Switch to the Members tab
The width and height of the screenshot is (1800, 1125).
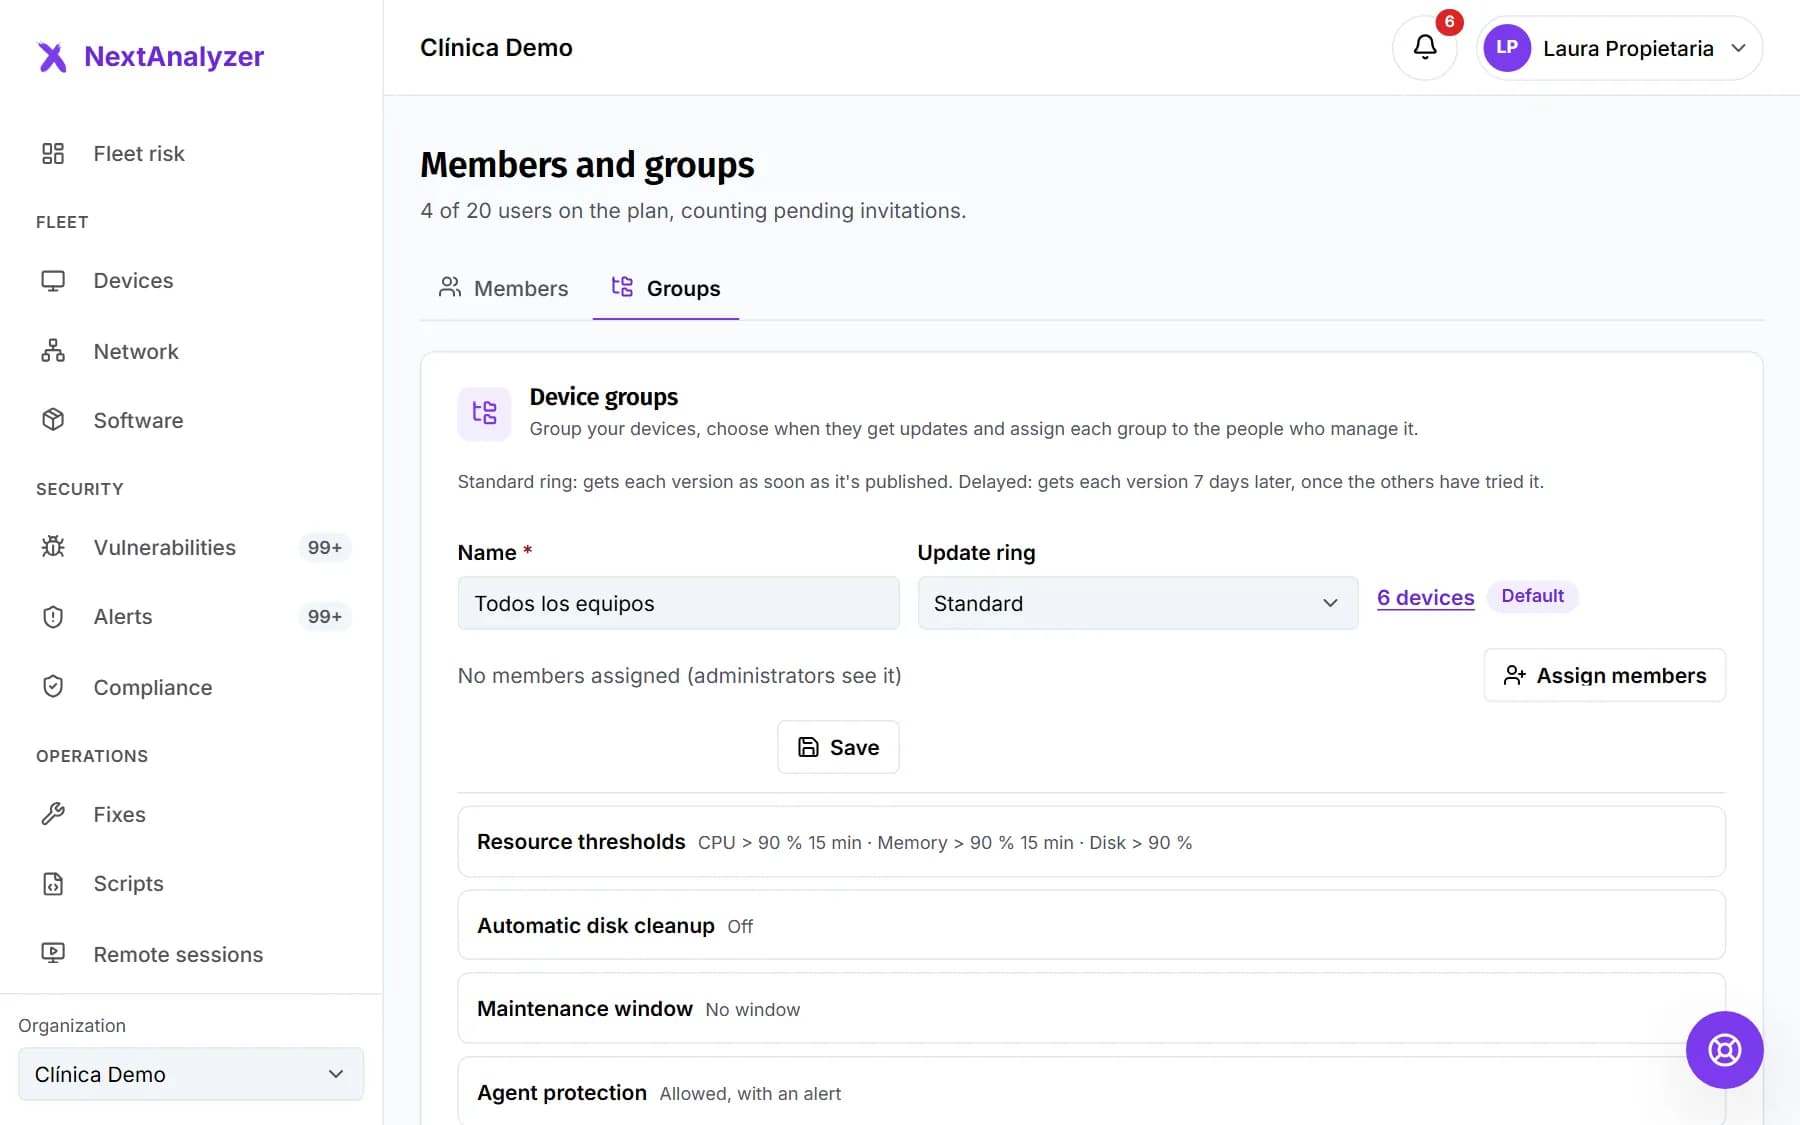tap(503, 288)
